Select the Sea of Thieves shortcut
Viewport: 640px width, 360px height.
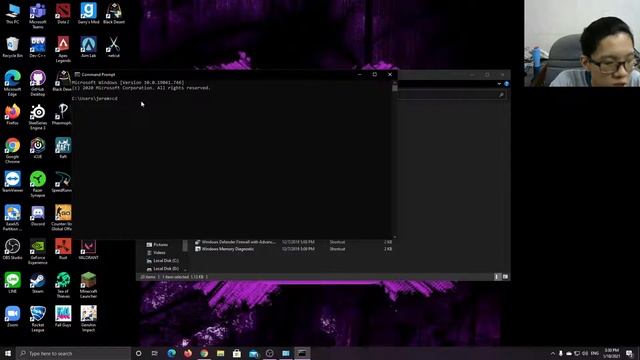click(63, 285)
